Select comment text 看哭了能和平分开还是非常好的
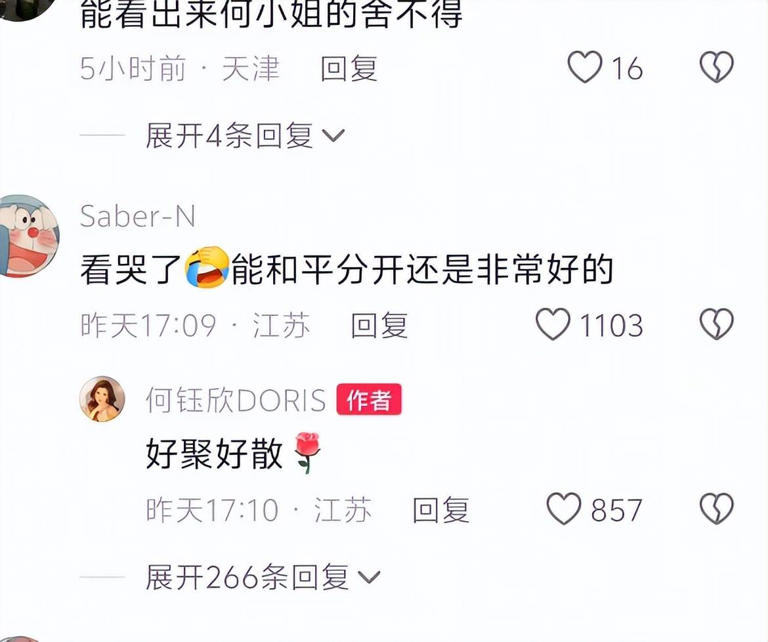 click(x=347, y=269)
